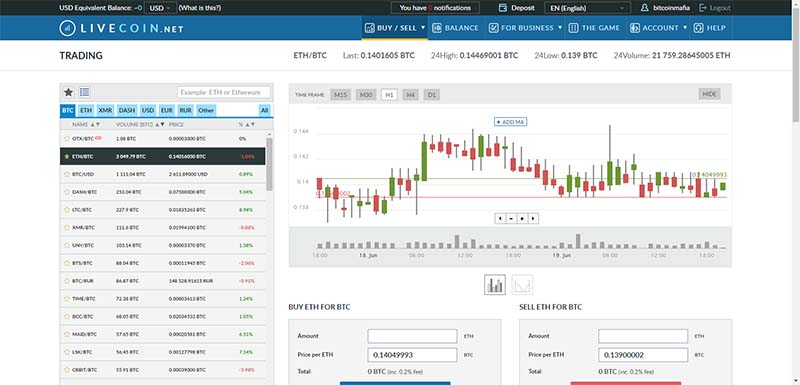Open USD currency dropdown
Viewport: 800px width, 385px height.
tap(160, 8)
